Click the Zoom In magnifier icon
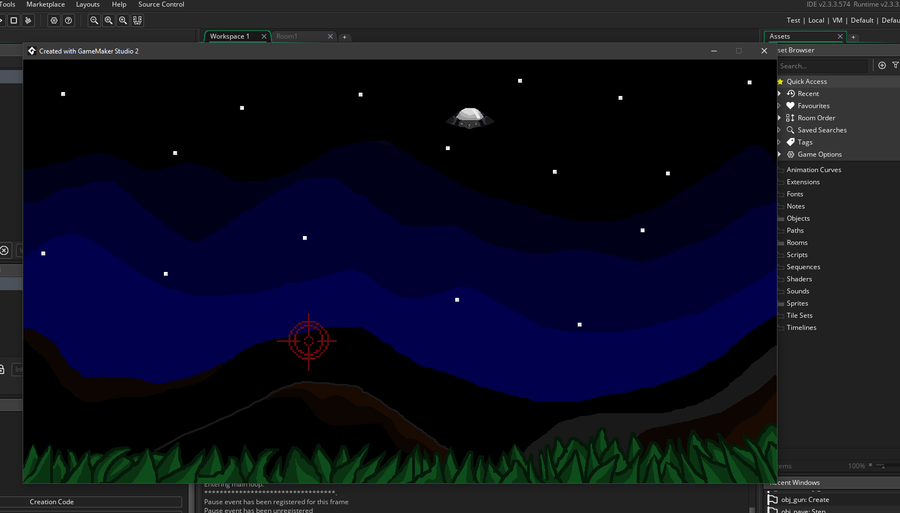 pyautogui.click(x=123, y=20)
